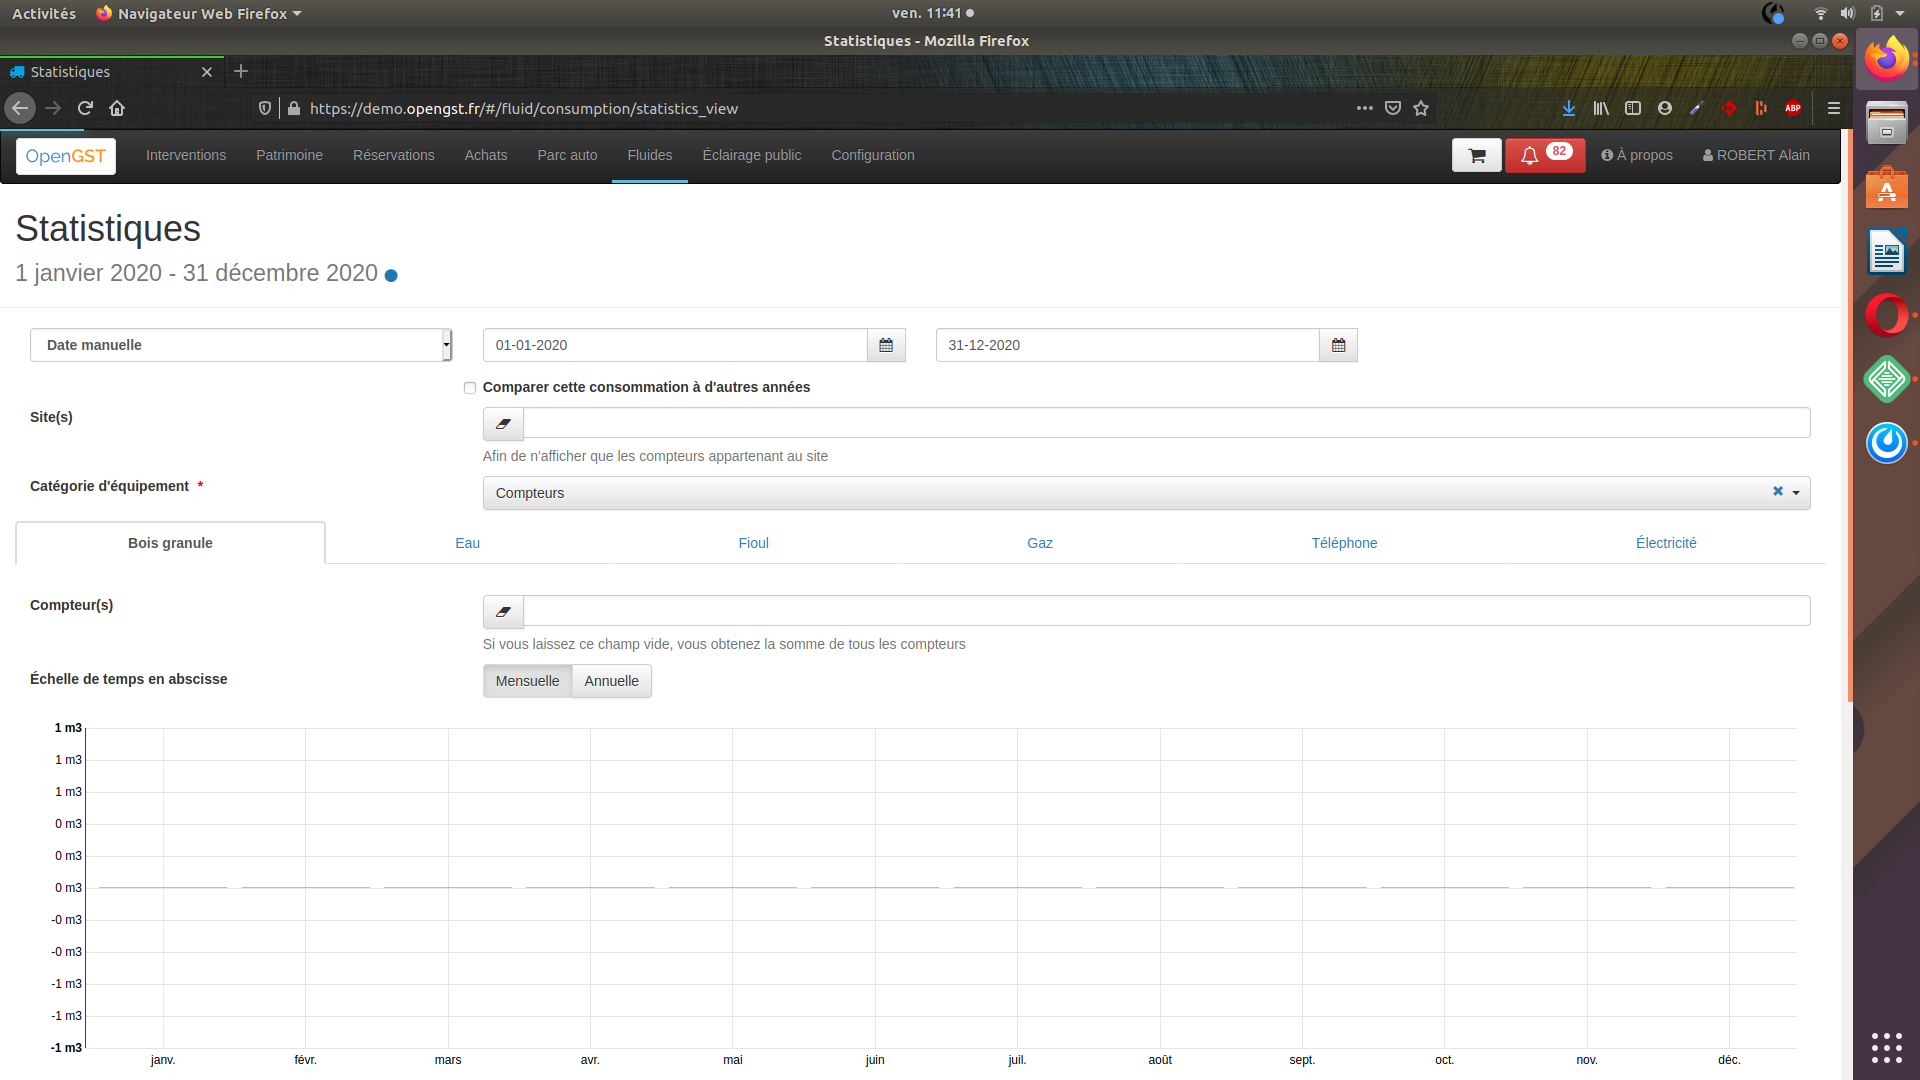Click the OpenGST logo button
This screenshot has height=1080, width=1920.
[x=66, y=156]
